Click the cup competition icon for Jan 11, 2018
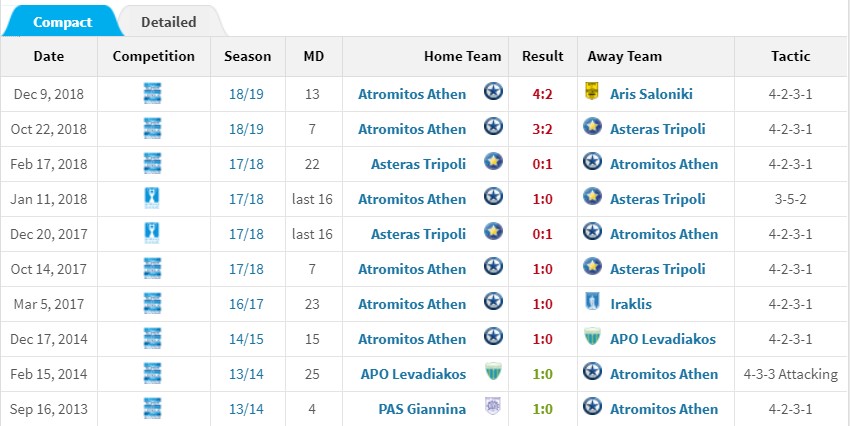This screenshot has height=426, width=850. coord(152,198)
